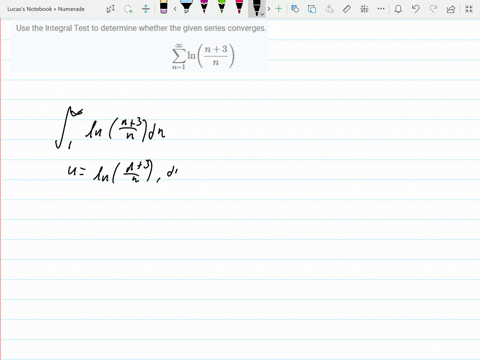Select the Lasso Select tool
This screenshot has width=480, height=360.
click(x=128, y=9)
